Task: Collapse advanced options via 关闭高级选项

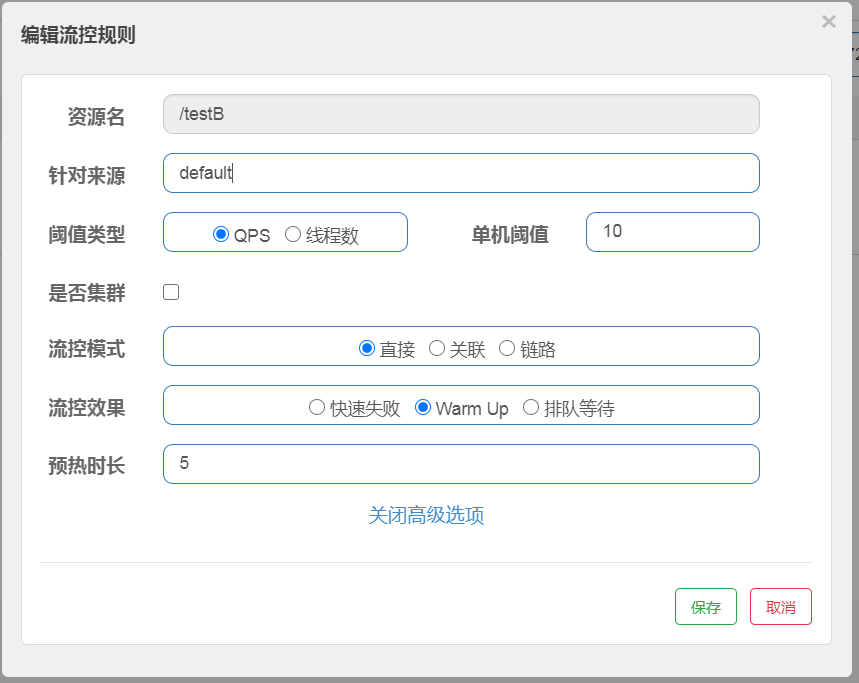Action: (426, 515)
